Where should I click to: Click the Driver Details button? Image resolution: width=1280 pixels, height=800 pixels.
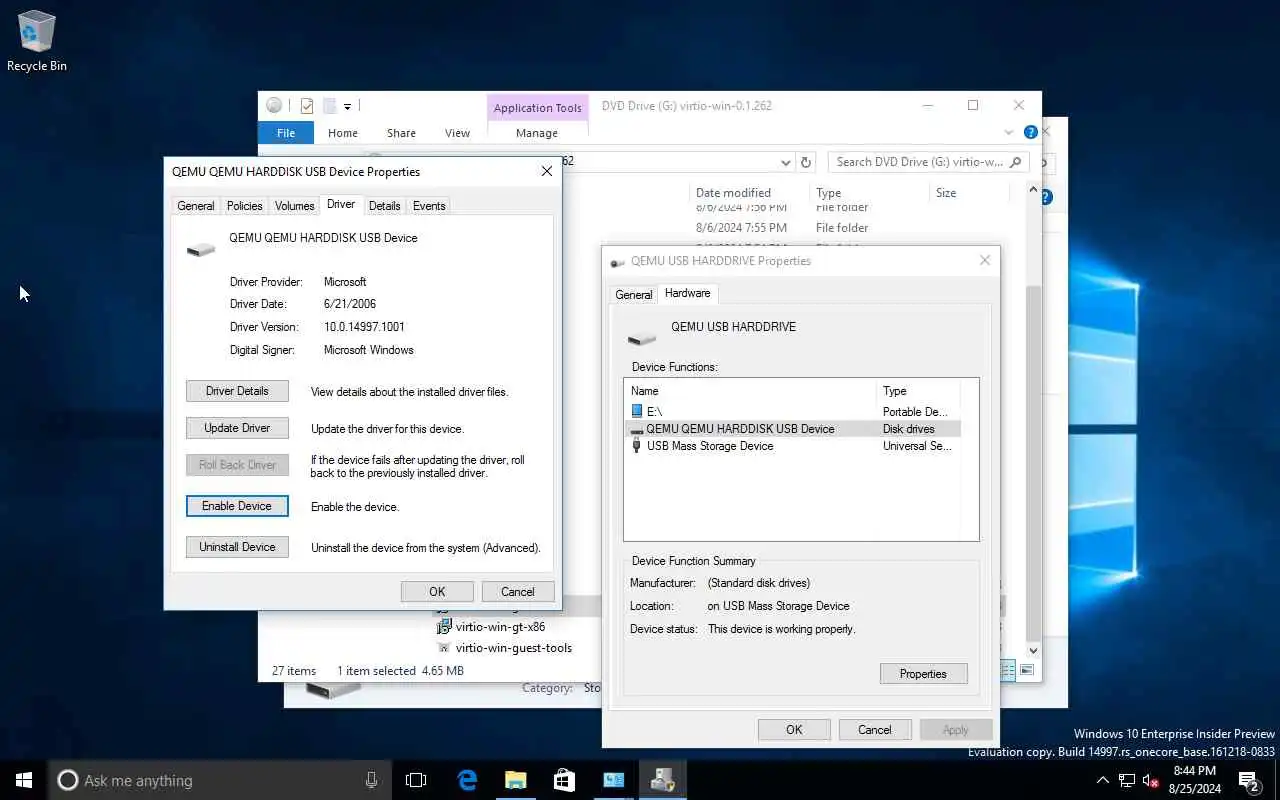[x=237, y=391]
